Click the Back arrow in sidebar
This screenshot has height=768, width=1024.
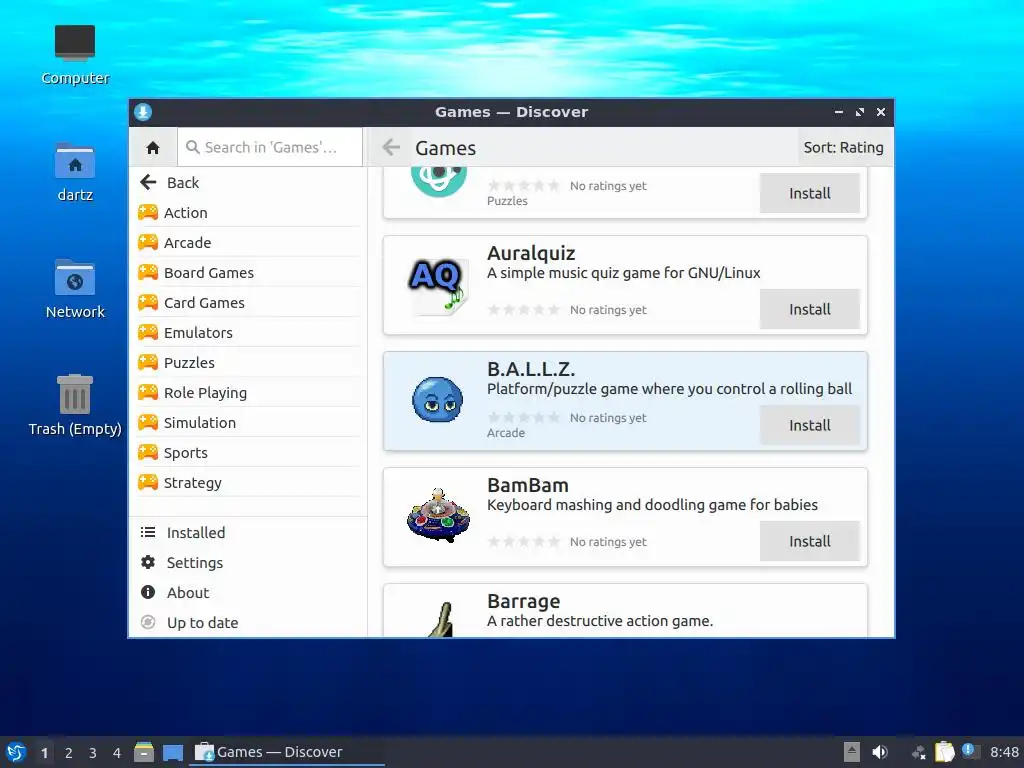click(x=148, y=182)
